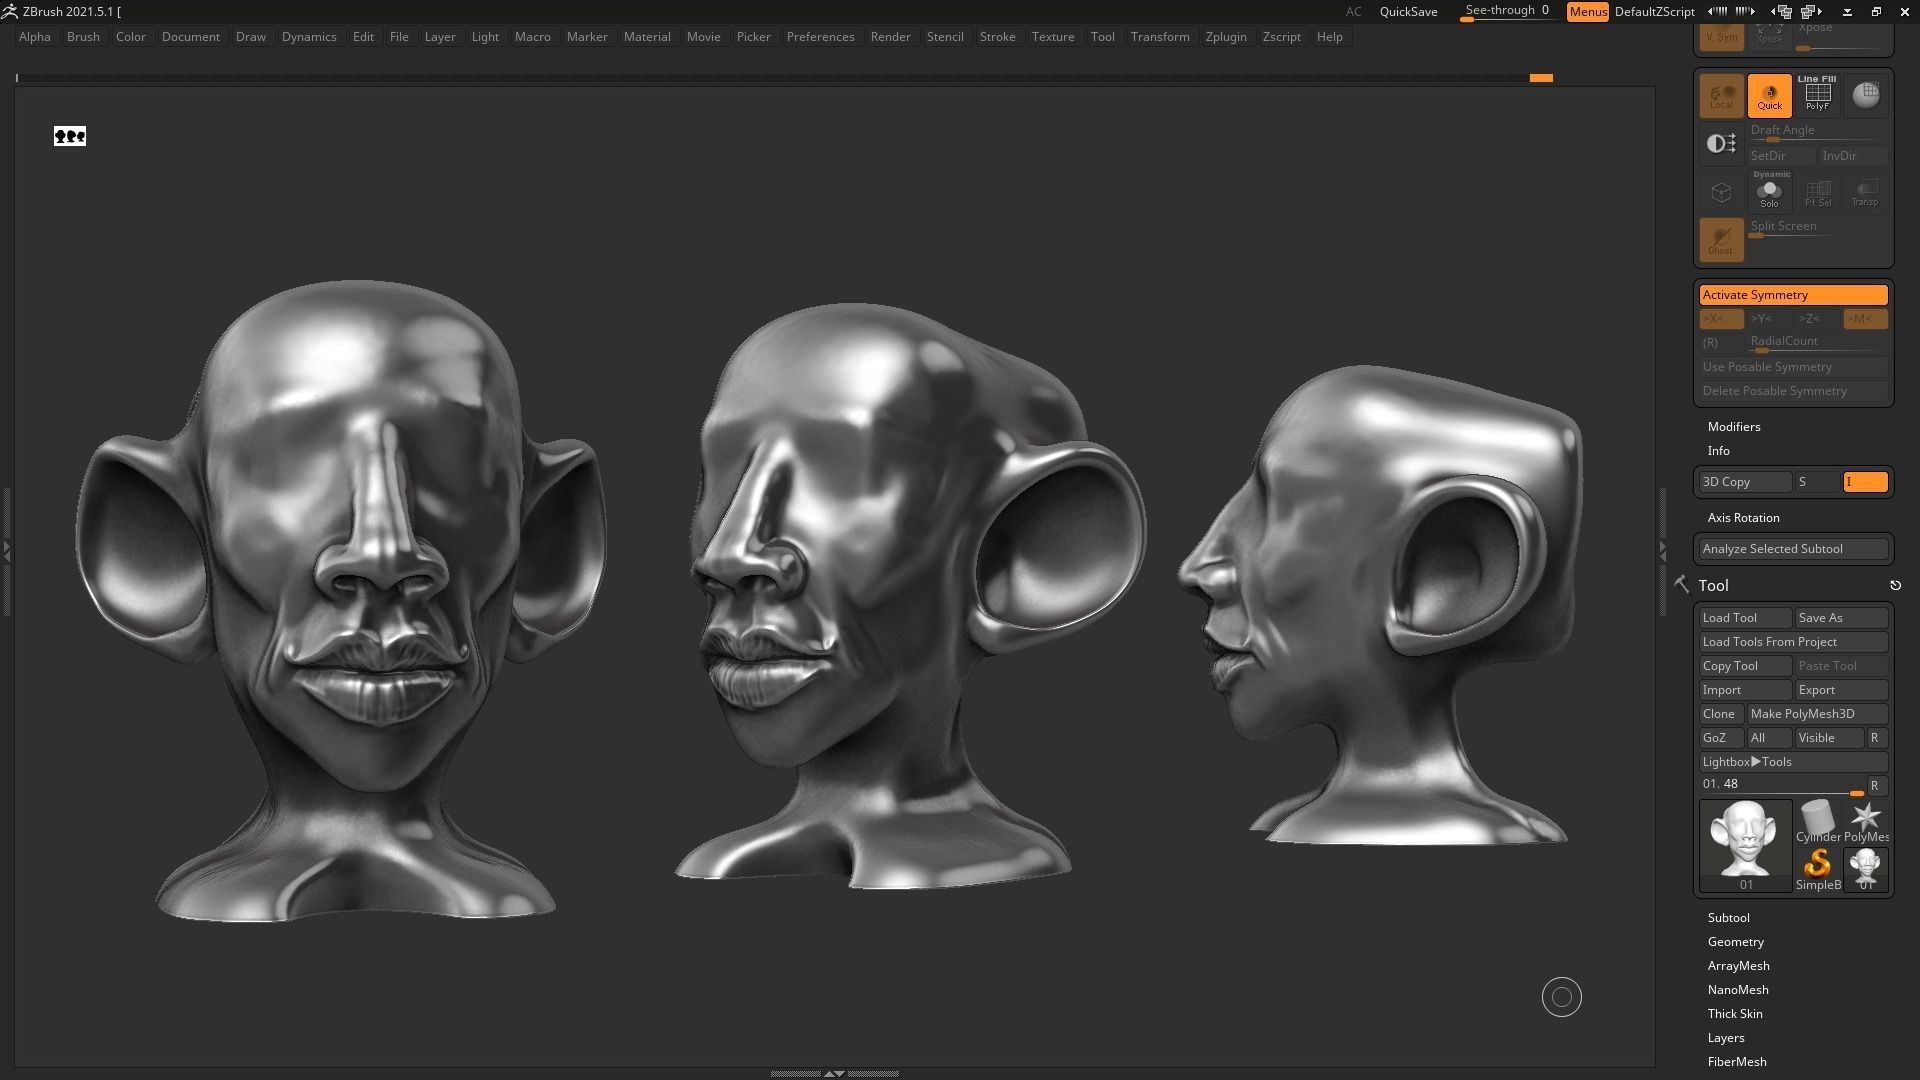1920x1080 pixels.
Task: Click the V. Sym icon
Action: 1721,37
